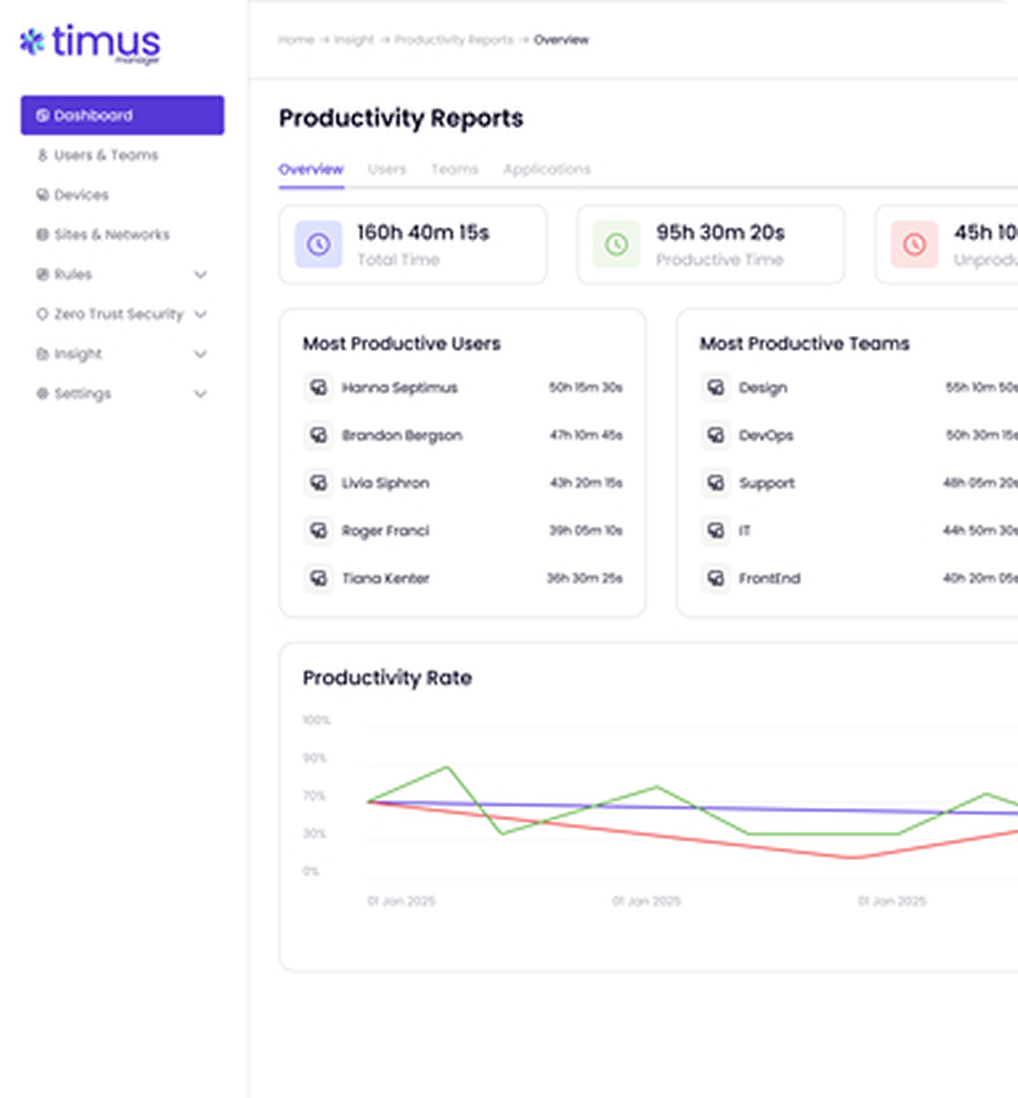The image size is (1018, 1098).
Task: Open the Dashboard menu item
Action: tap(123, 115)
